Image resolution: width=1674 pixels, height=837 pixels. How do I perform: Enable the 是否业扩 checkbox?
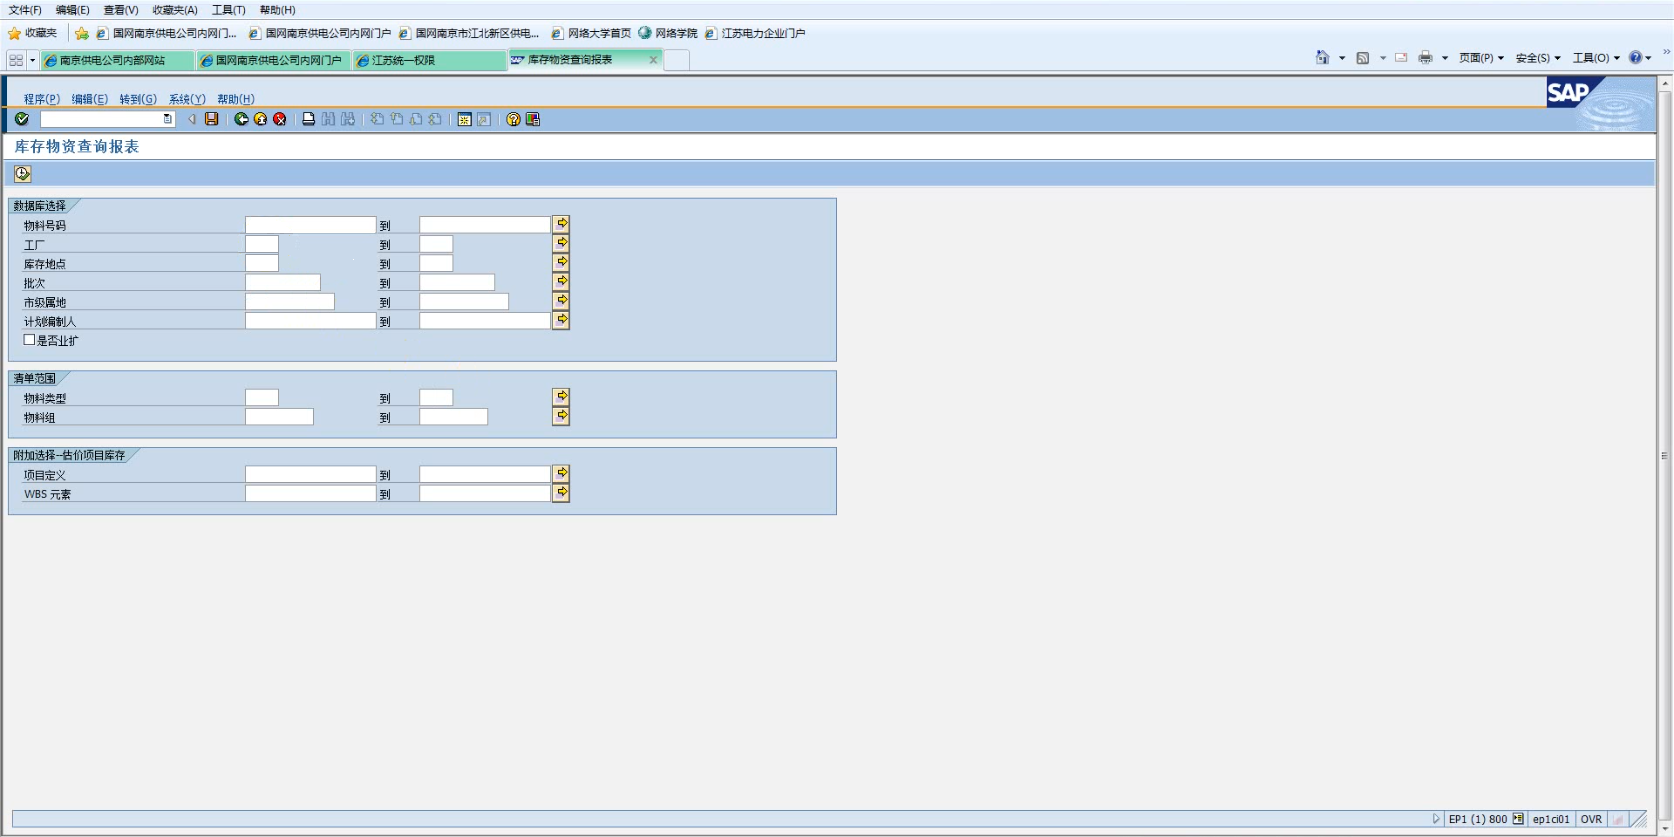pos(30,340)
